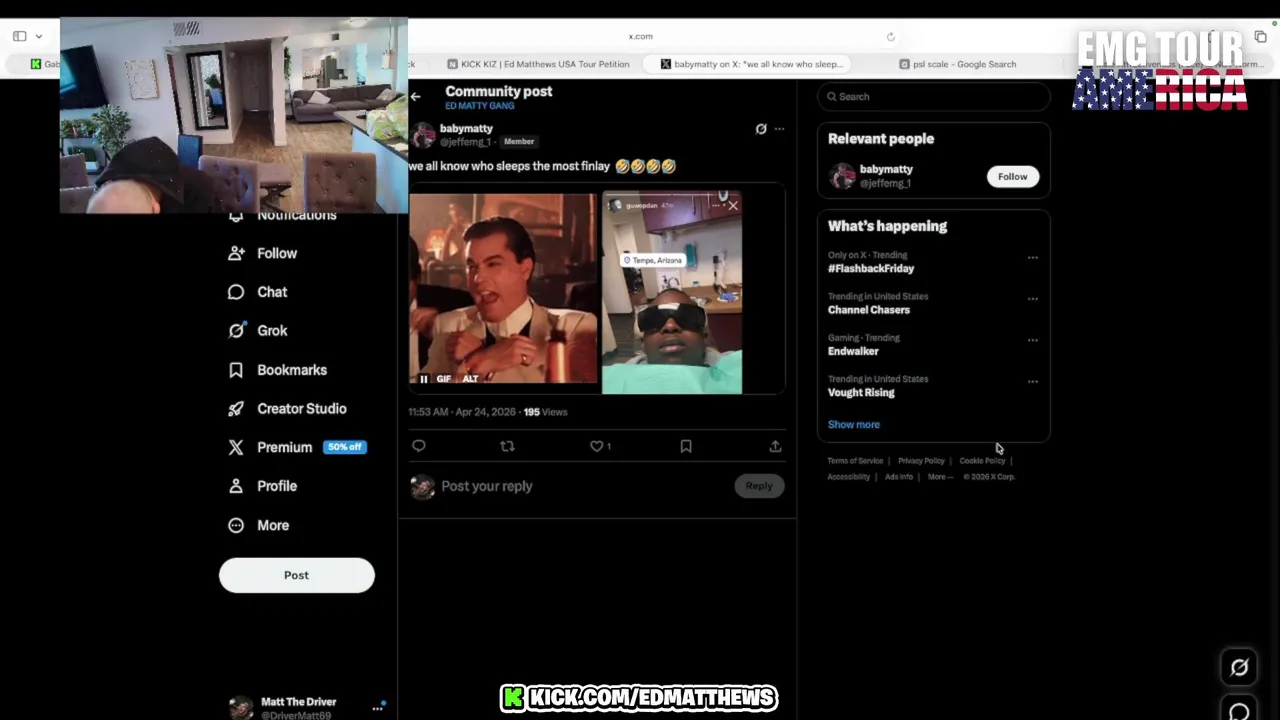Click the Post your reply field

pos(583,486)
